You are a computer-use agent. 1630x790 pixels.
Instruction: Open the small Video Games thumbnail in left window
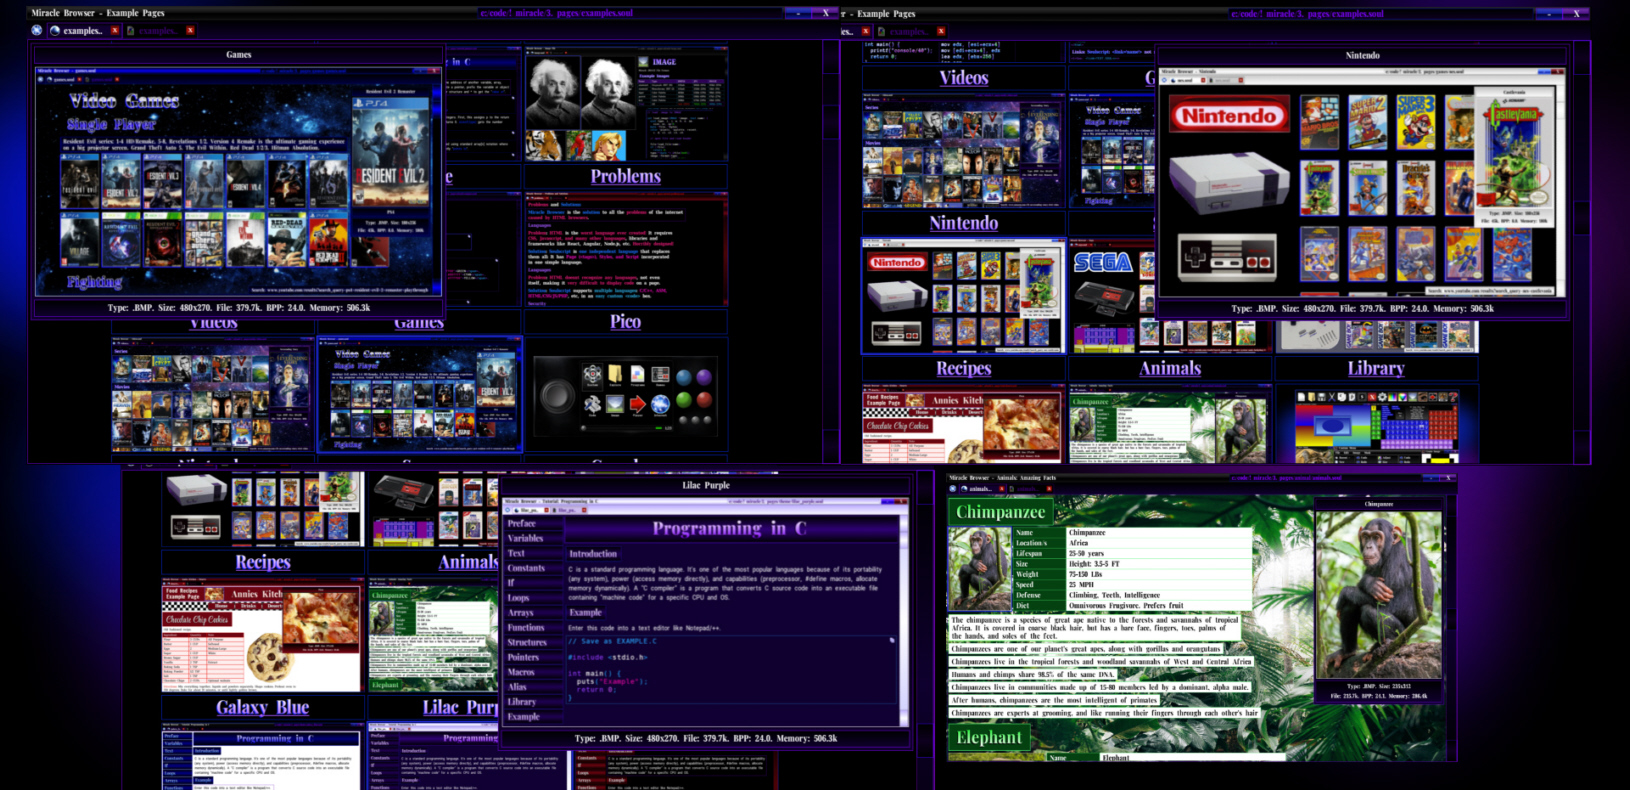click(x=420, y=394)
